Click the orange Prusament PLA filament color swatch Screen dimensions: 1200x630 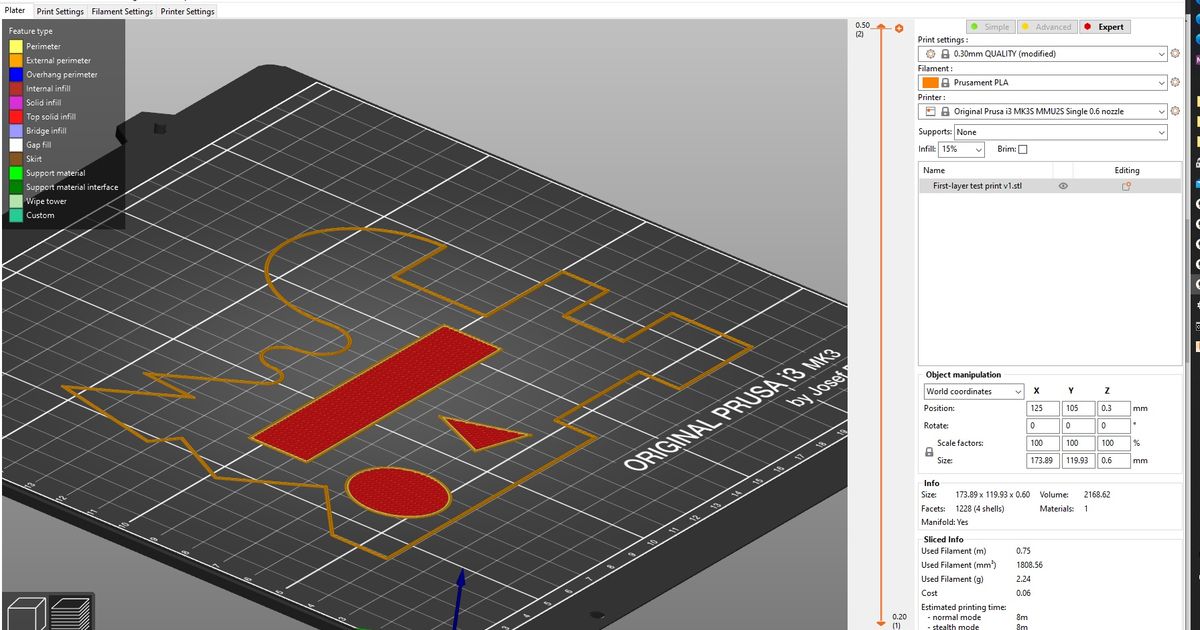(930, 83)
